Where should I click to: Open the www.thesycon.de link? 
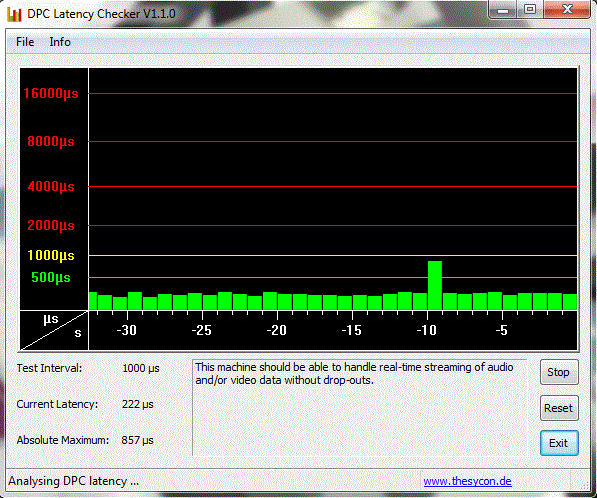coord(467,481)
